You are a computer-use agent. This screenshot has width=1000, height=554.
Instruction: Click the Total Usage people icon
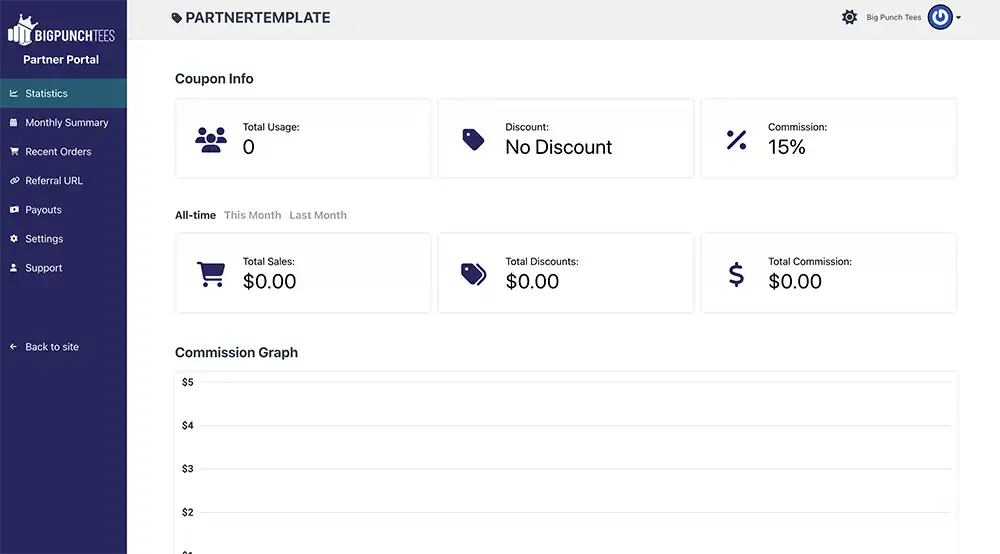pyautogui.click(x=211, y=139)
